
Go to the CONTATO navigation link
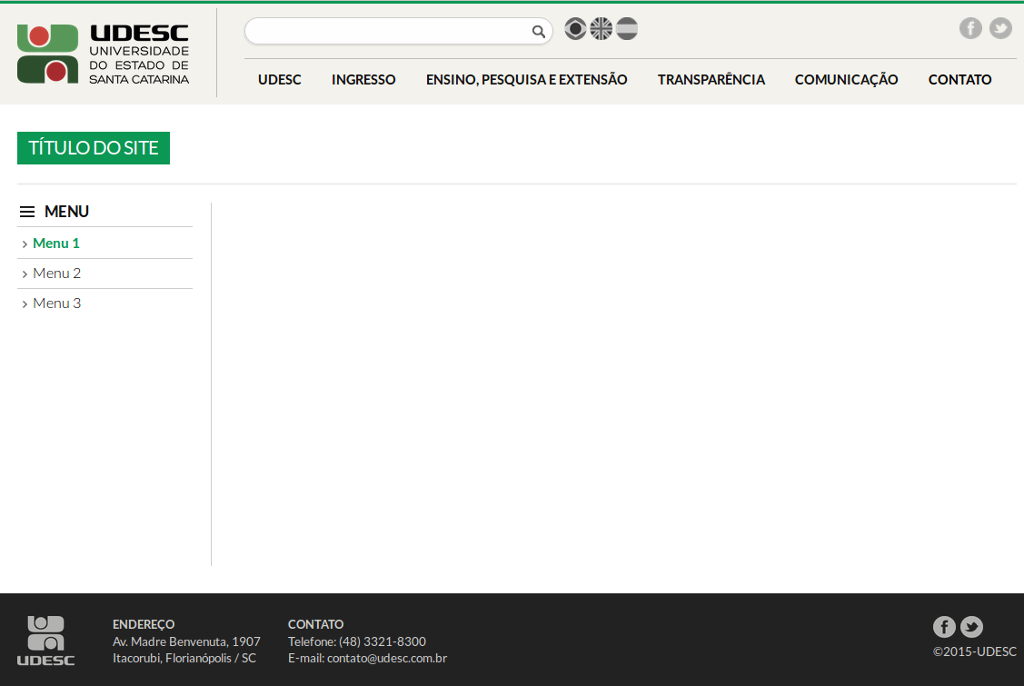959,80
